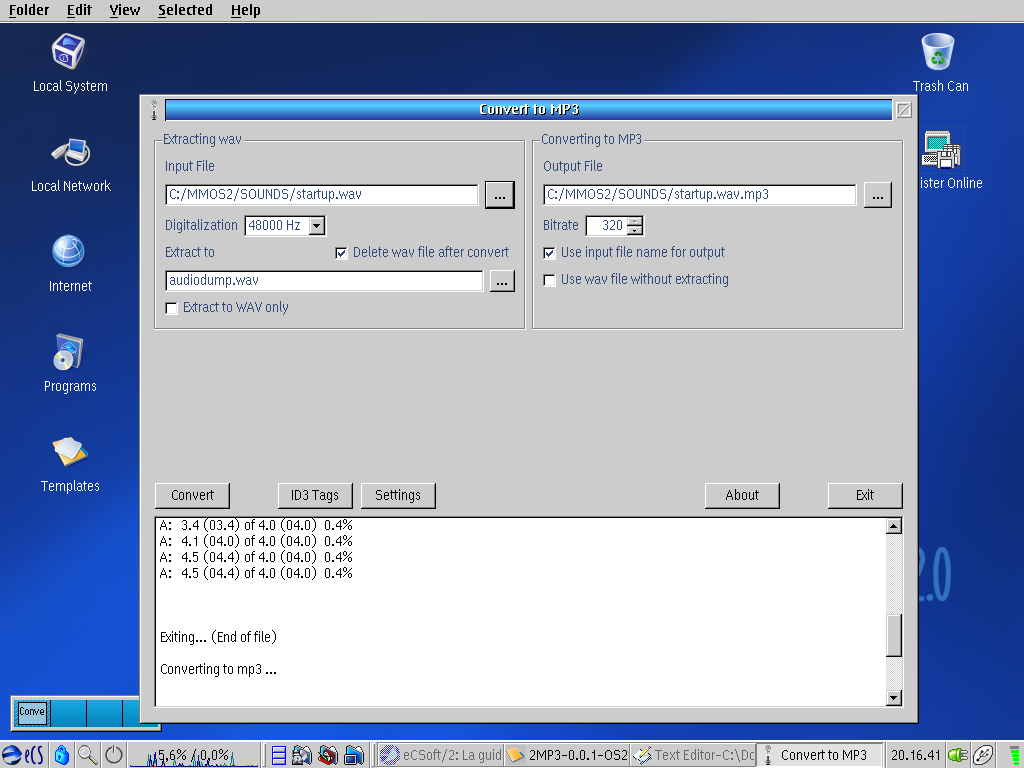Click the log output scrollbar thumb

(x=894, y=635)
